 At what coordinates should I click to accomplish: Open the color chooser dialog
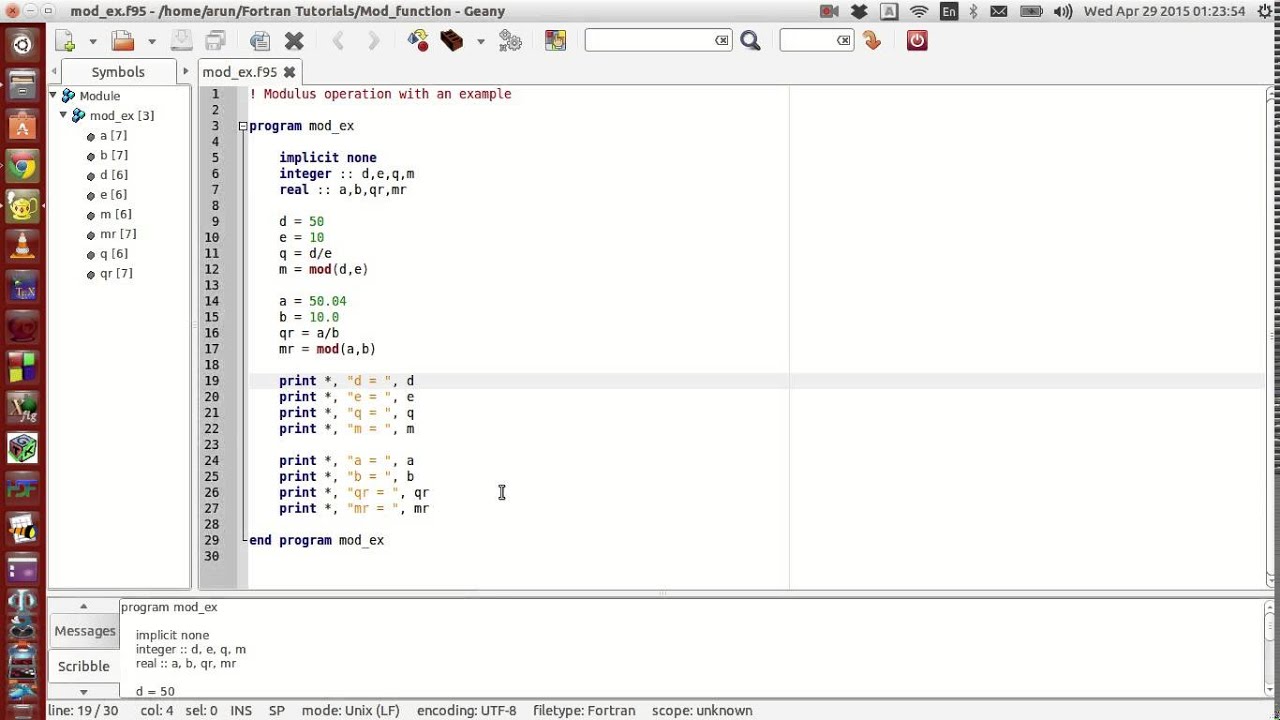[x=555, y=41]
